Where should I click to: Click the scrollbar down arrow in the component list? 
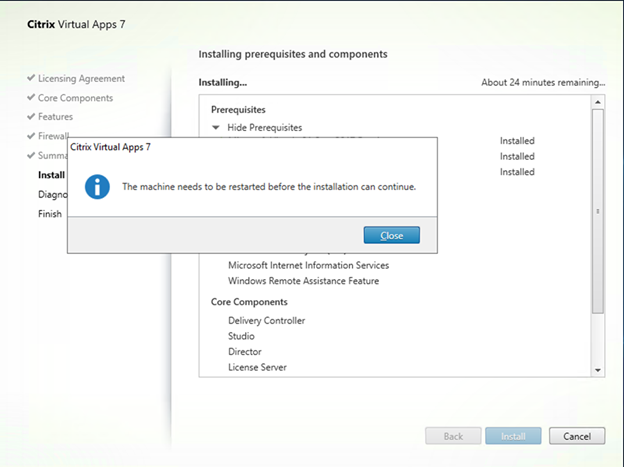point(598,370)
